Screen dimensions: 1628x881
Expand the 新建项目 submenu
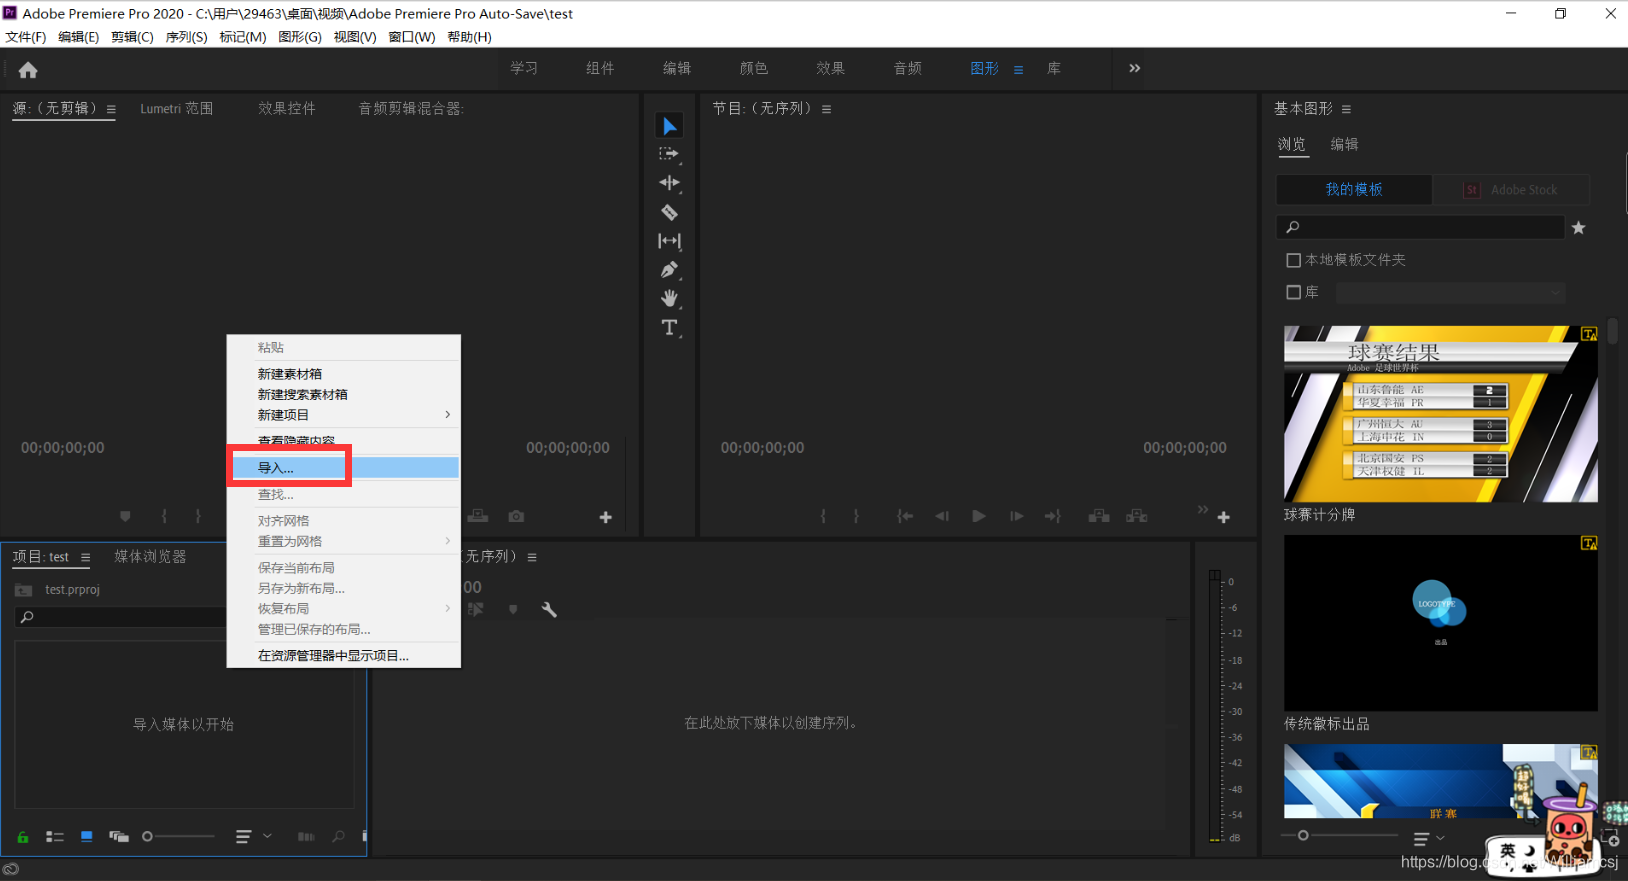pos(344,415)
